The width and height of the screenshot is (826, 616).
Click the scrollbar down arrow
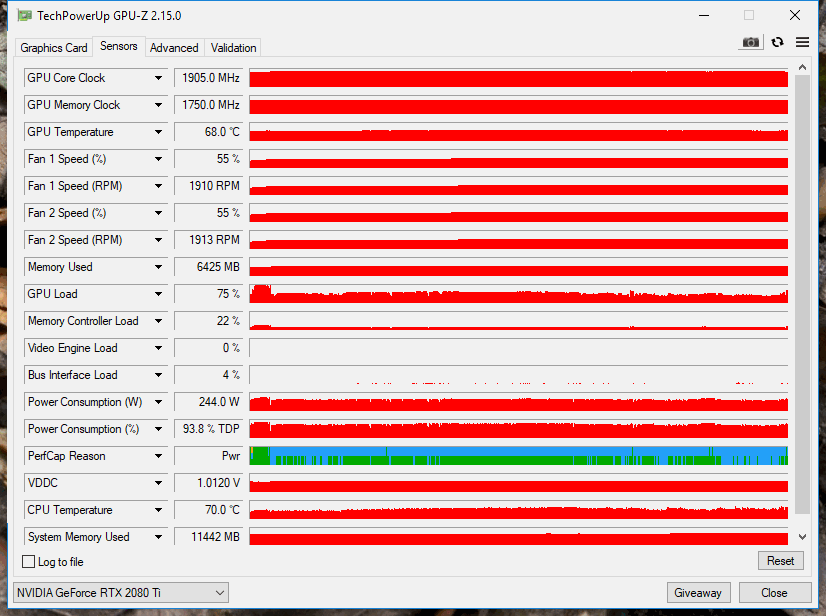[802, 537]
